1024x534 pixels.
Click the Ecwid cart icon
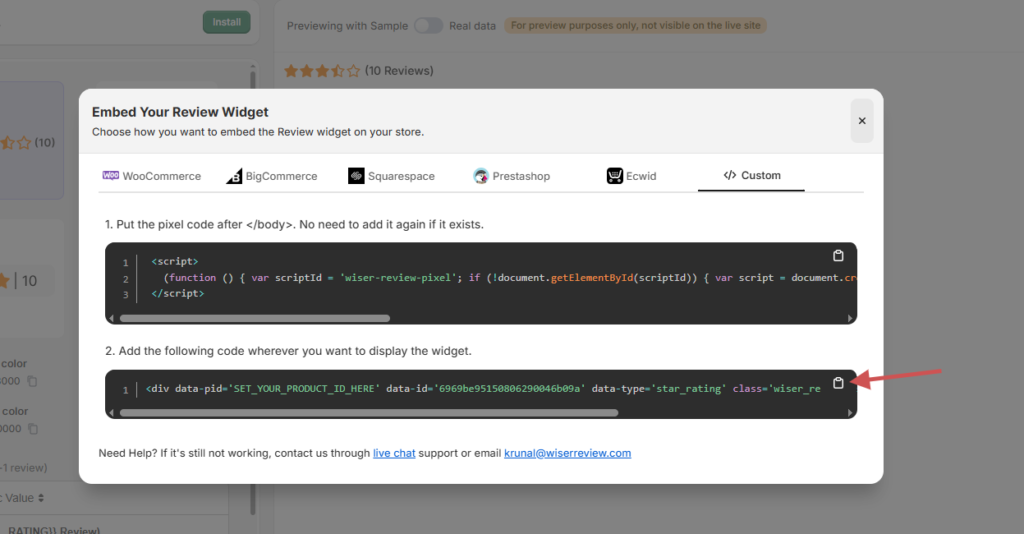615,176
